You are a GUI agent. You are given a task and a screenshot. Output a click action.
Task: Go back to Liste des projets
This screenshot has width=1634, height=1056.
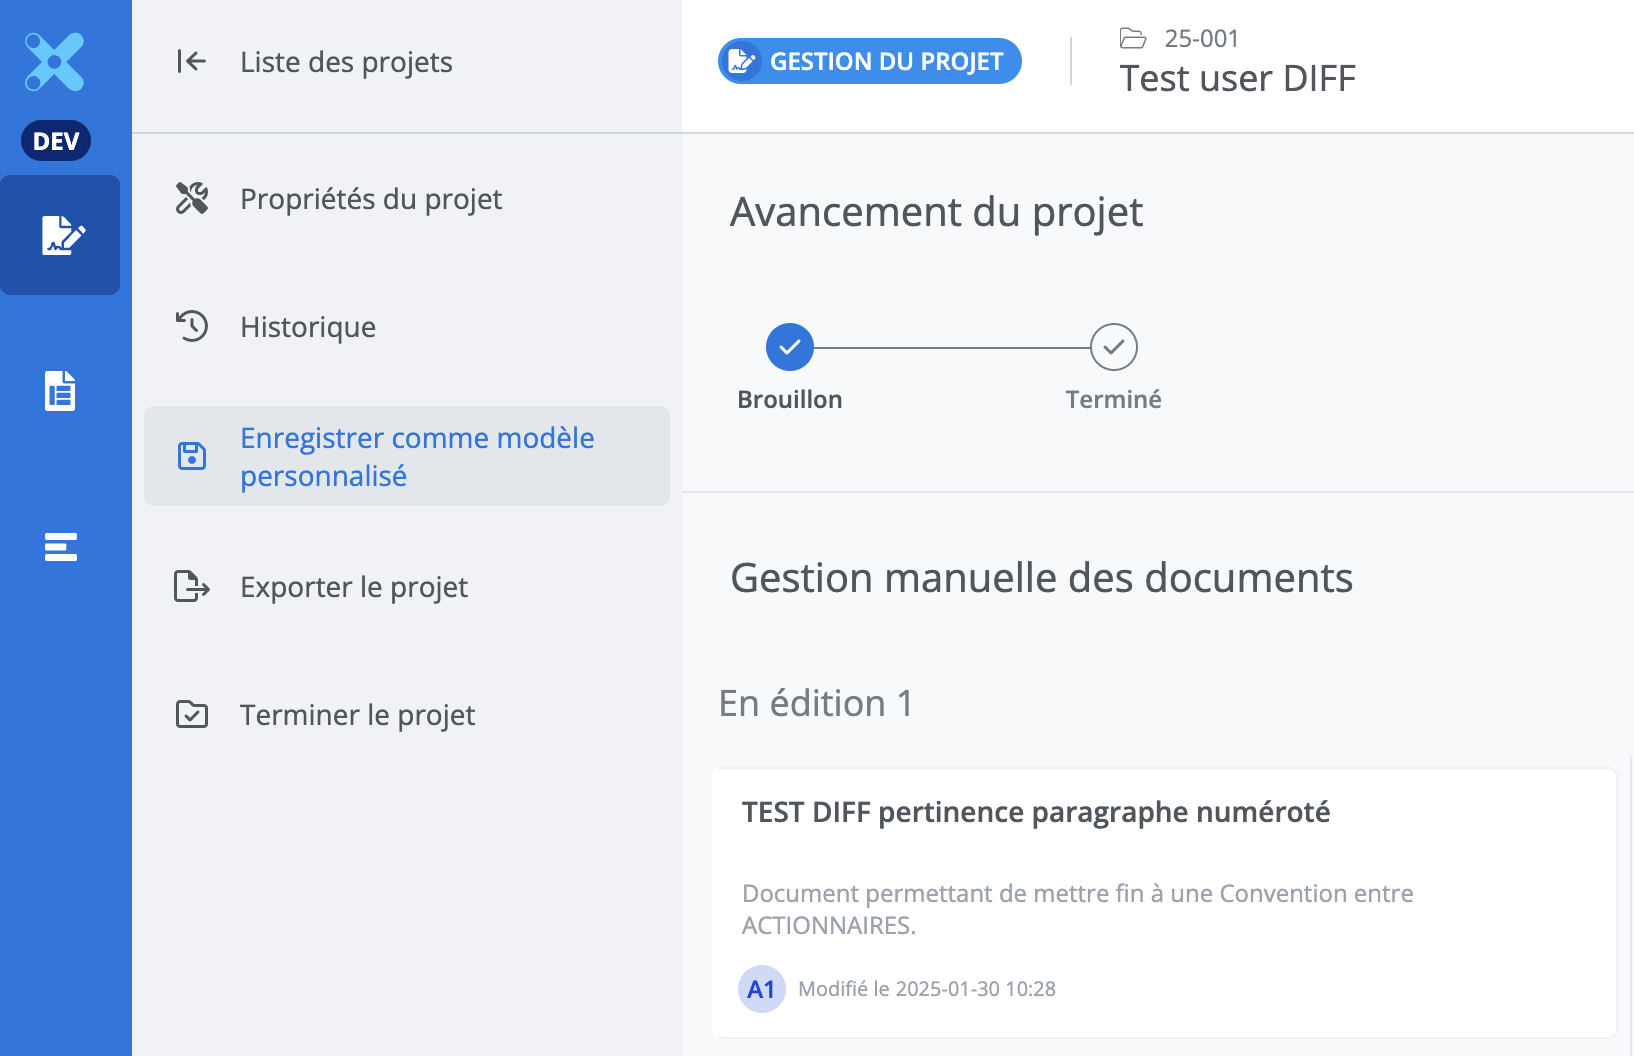[x=346, y=62]
